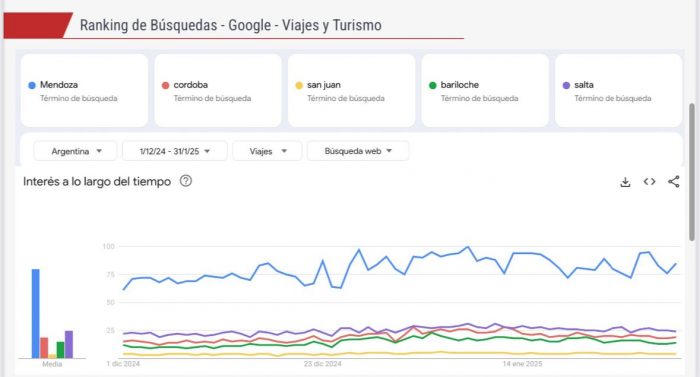The width and height of the screenshot is (700, 377).
Task: Open the help icon beside Interés a lo largo del tiempo
Action: pyautogui.click(x=186, y=181)
